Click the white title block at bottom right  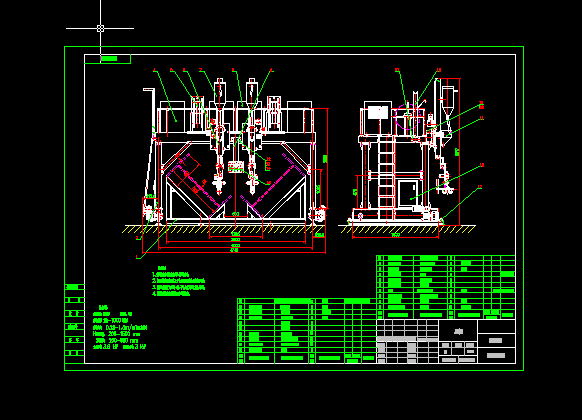[x=446, y=341]
